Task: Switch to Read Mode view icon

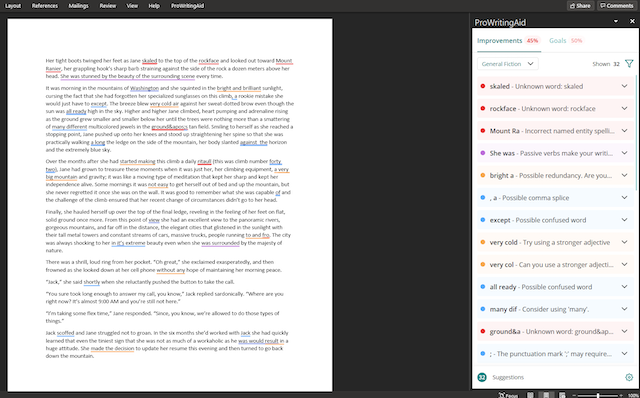Action: pos(530,395)
